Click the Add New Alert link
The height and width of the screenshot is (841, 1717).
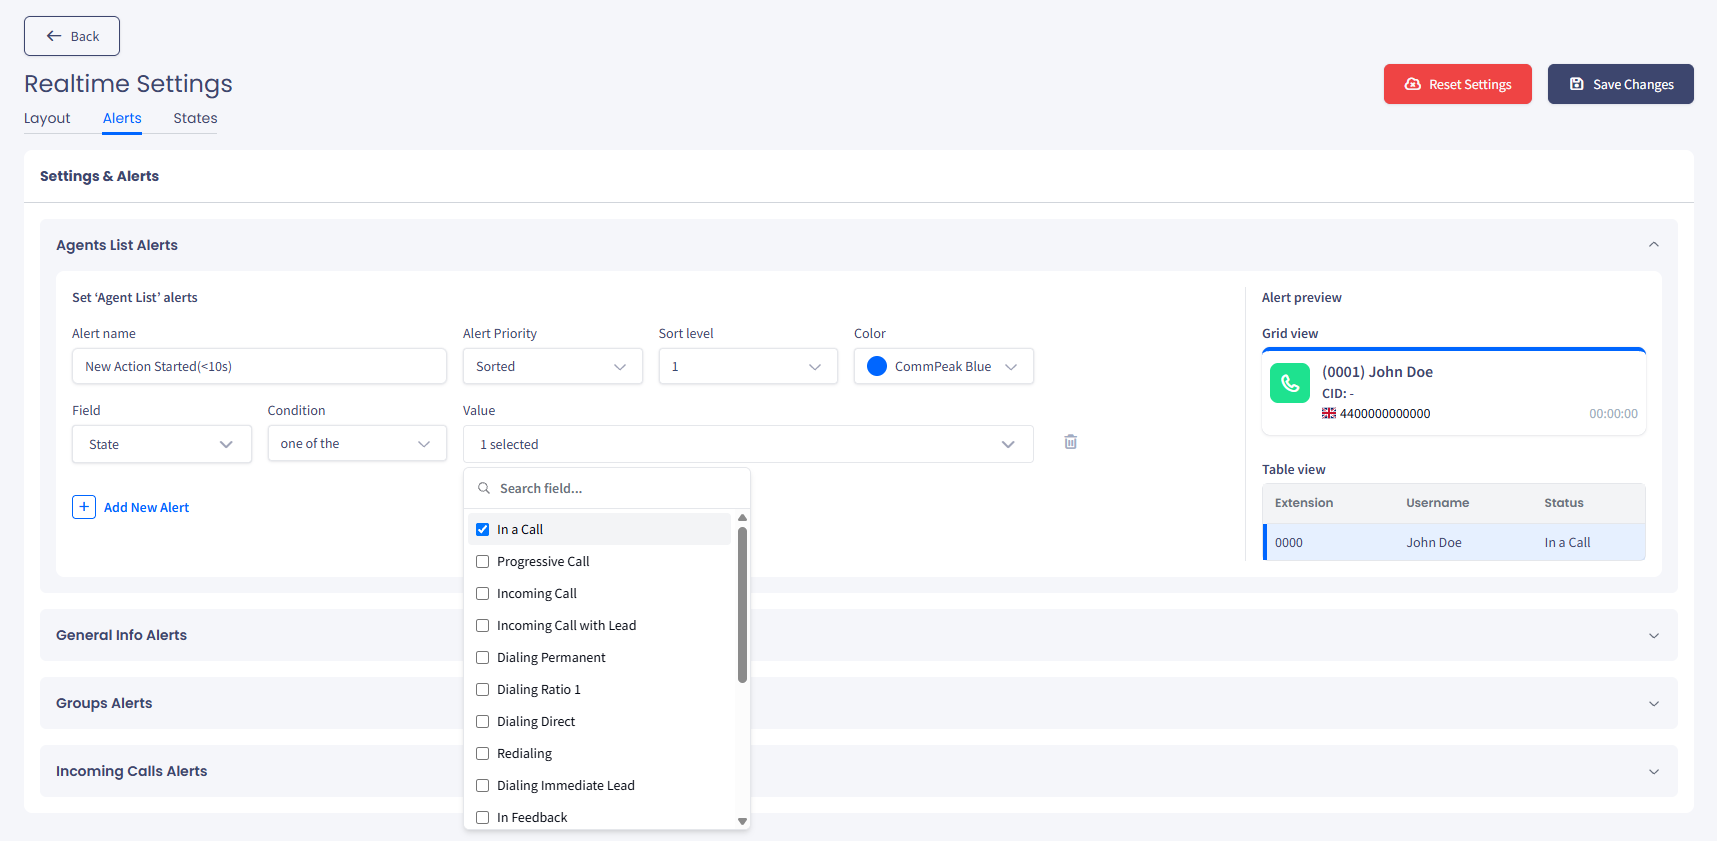coord(146,507)
